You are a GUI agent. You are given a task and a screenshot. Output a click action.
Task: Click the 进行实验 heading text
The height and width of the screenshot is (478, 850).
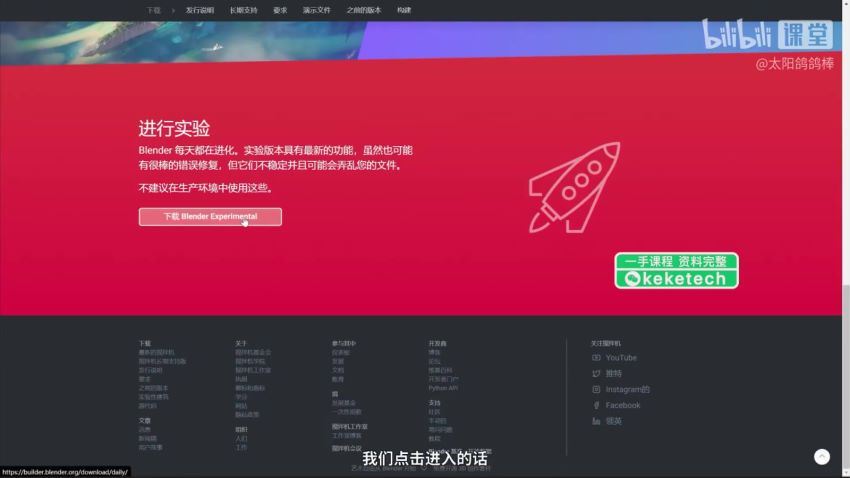[174, 128]
